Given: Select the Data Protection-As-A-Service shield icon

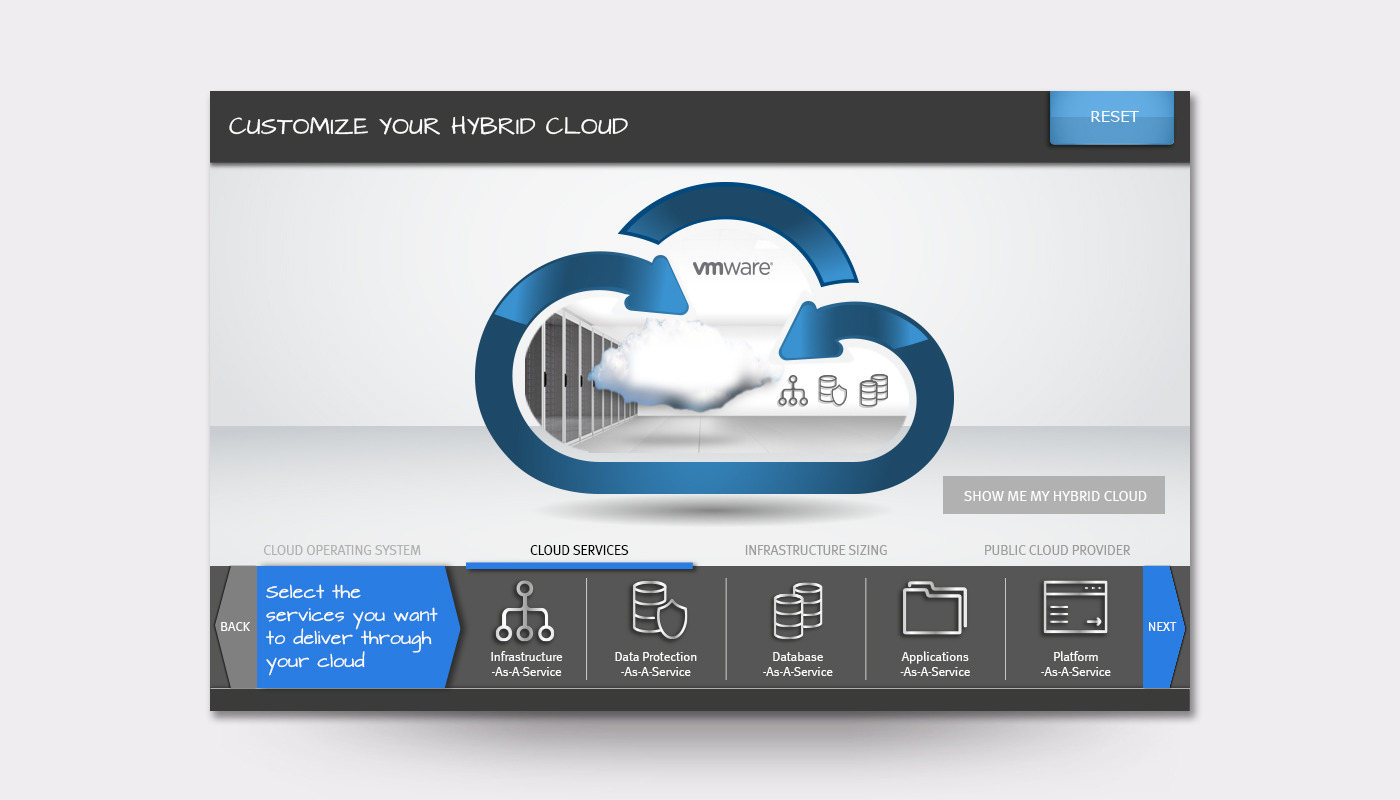Looking at the screenshot, I should [655, 607].
